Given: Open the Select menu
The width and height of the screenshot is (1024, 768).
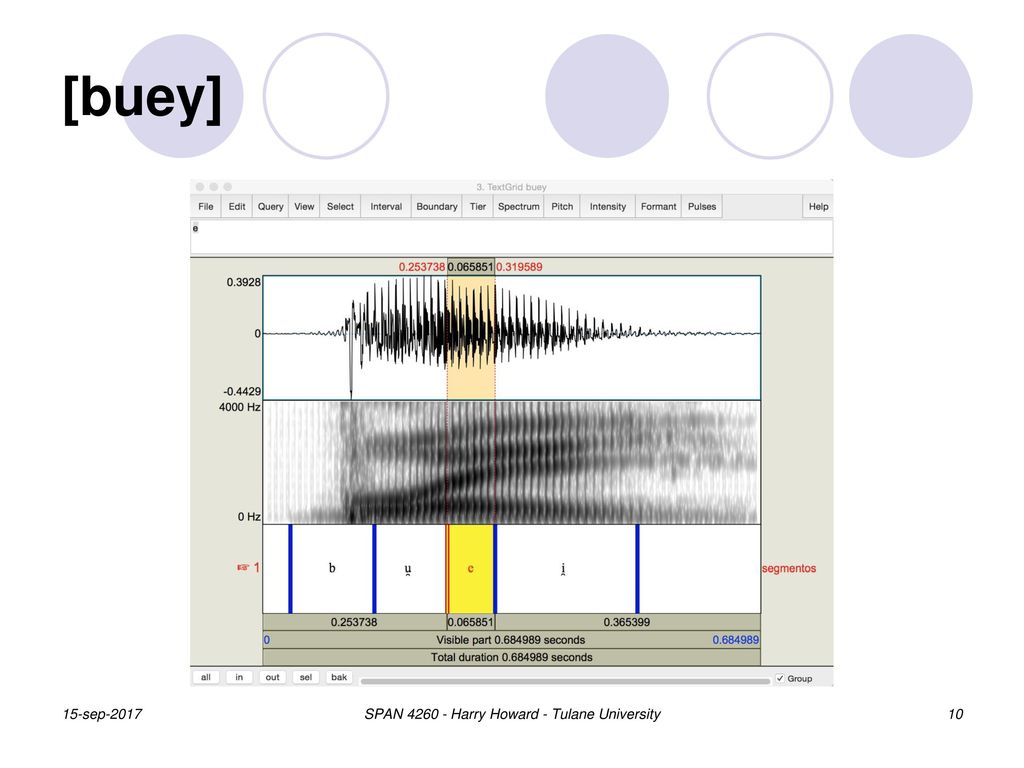Looking at the screenshot, I should point(340,206).
